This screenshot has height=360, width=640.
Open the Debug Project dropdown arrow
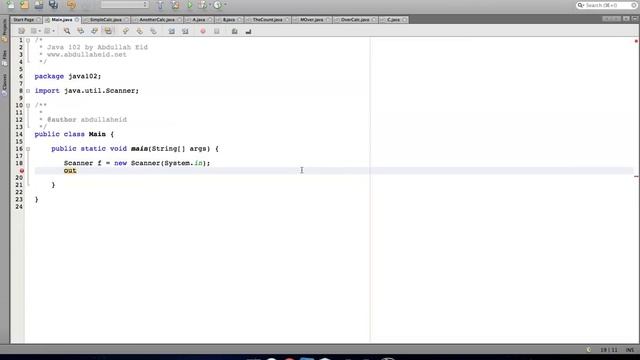(x=210, y=5)
